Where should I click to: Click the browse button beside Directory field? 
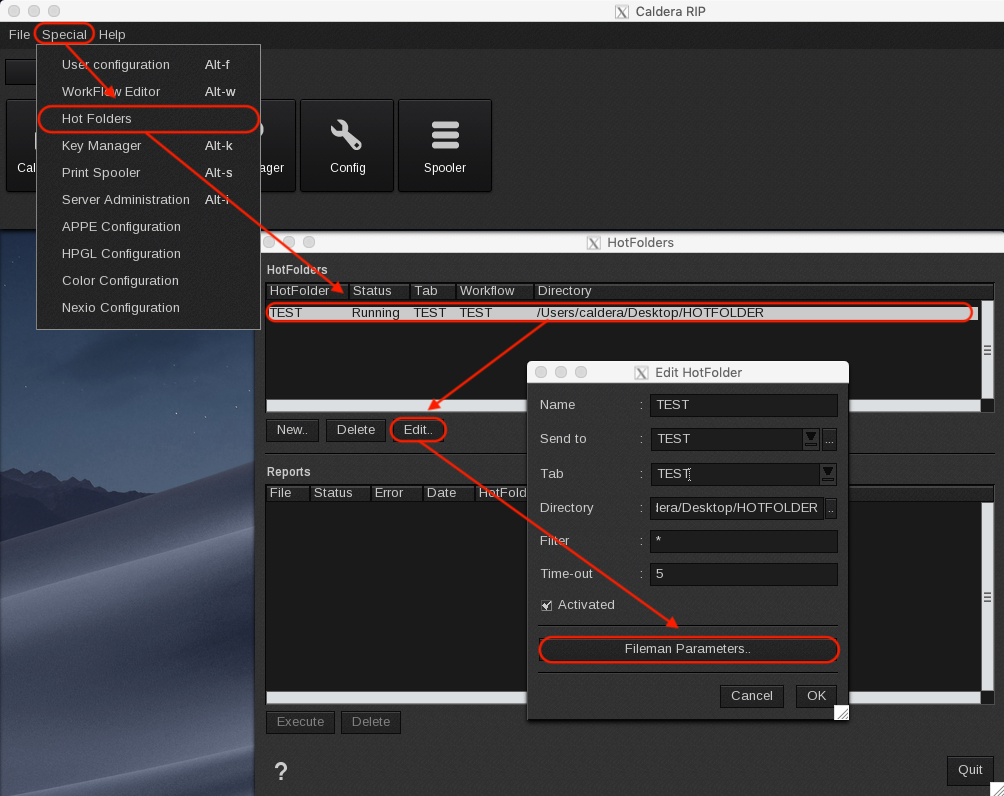click(x=830, y=508)
